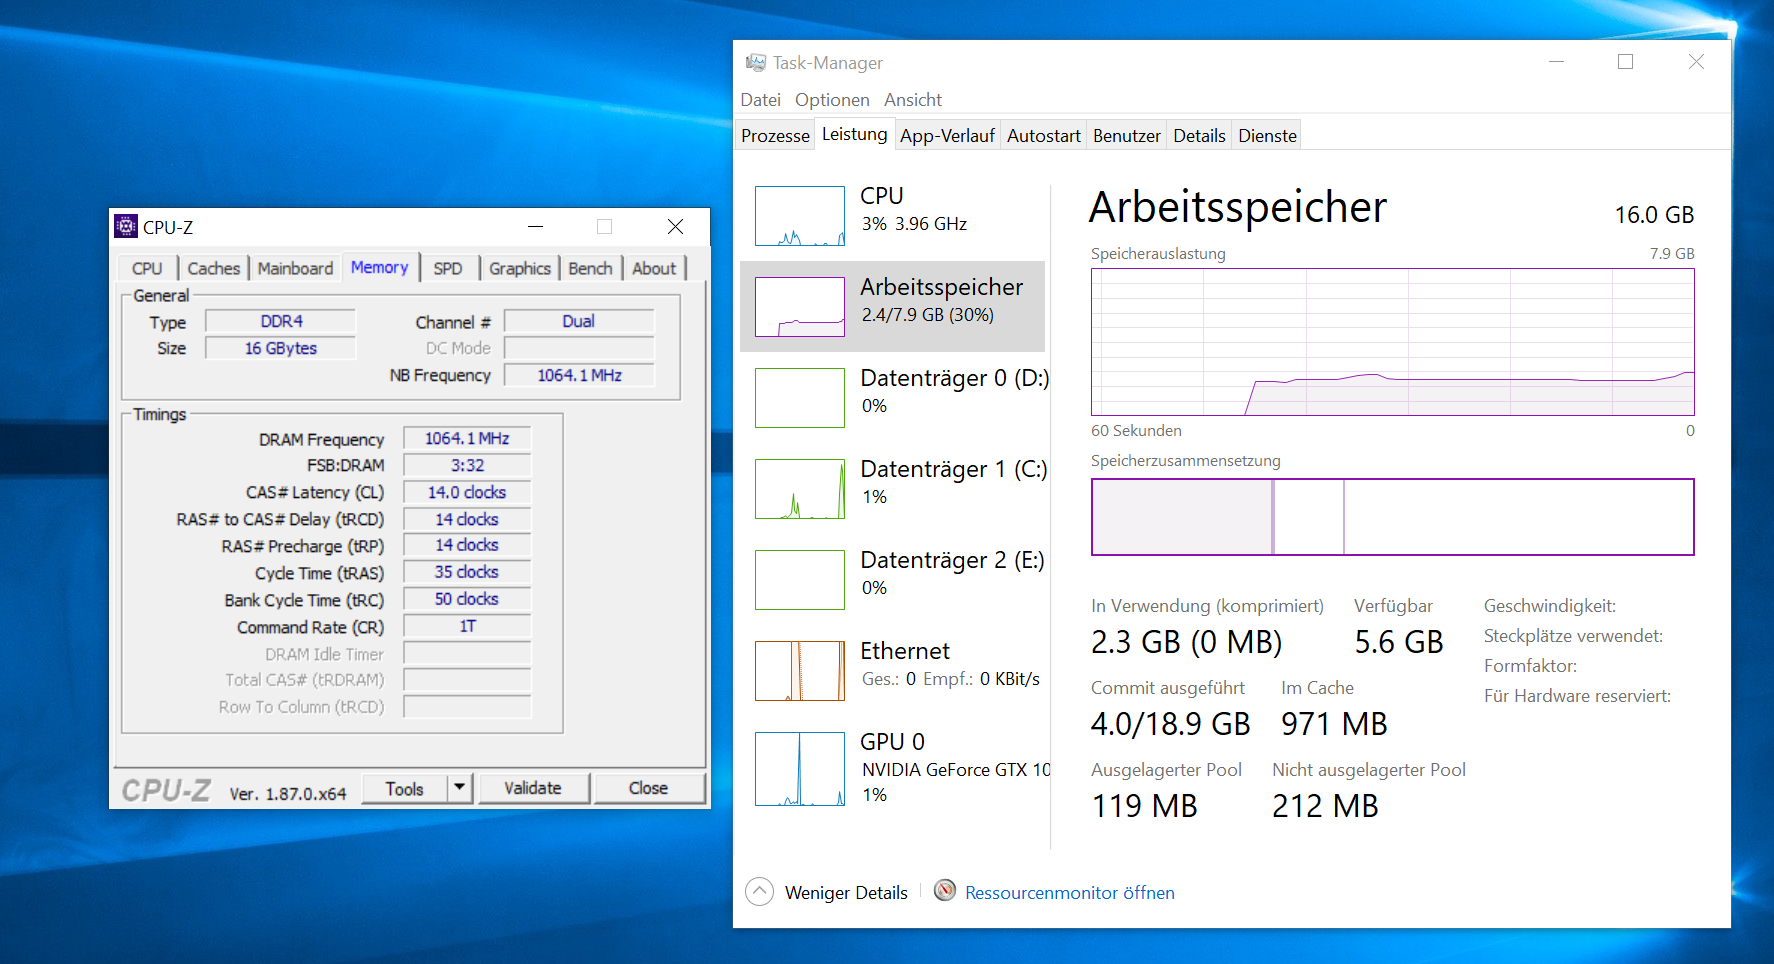Click the Speicherzusammensetzung memory composition bar
The height and width of the screenshot is (964, 1774).
1392,517
